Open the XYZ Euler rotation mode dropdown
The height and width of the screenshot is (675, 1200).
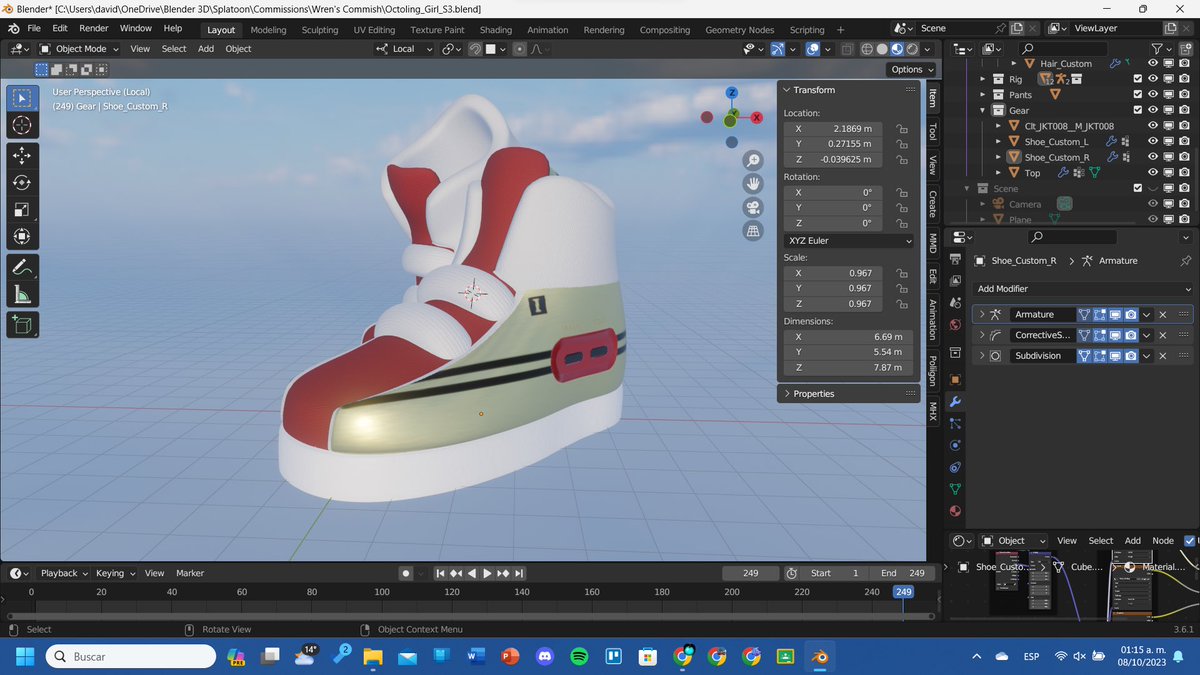point(849,241)
